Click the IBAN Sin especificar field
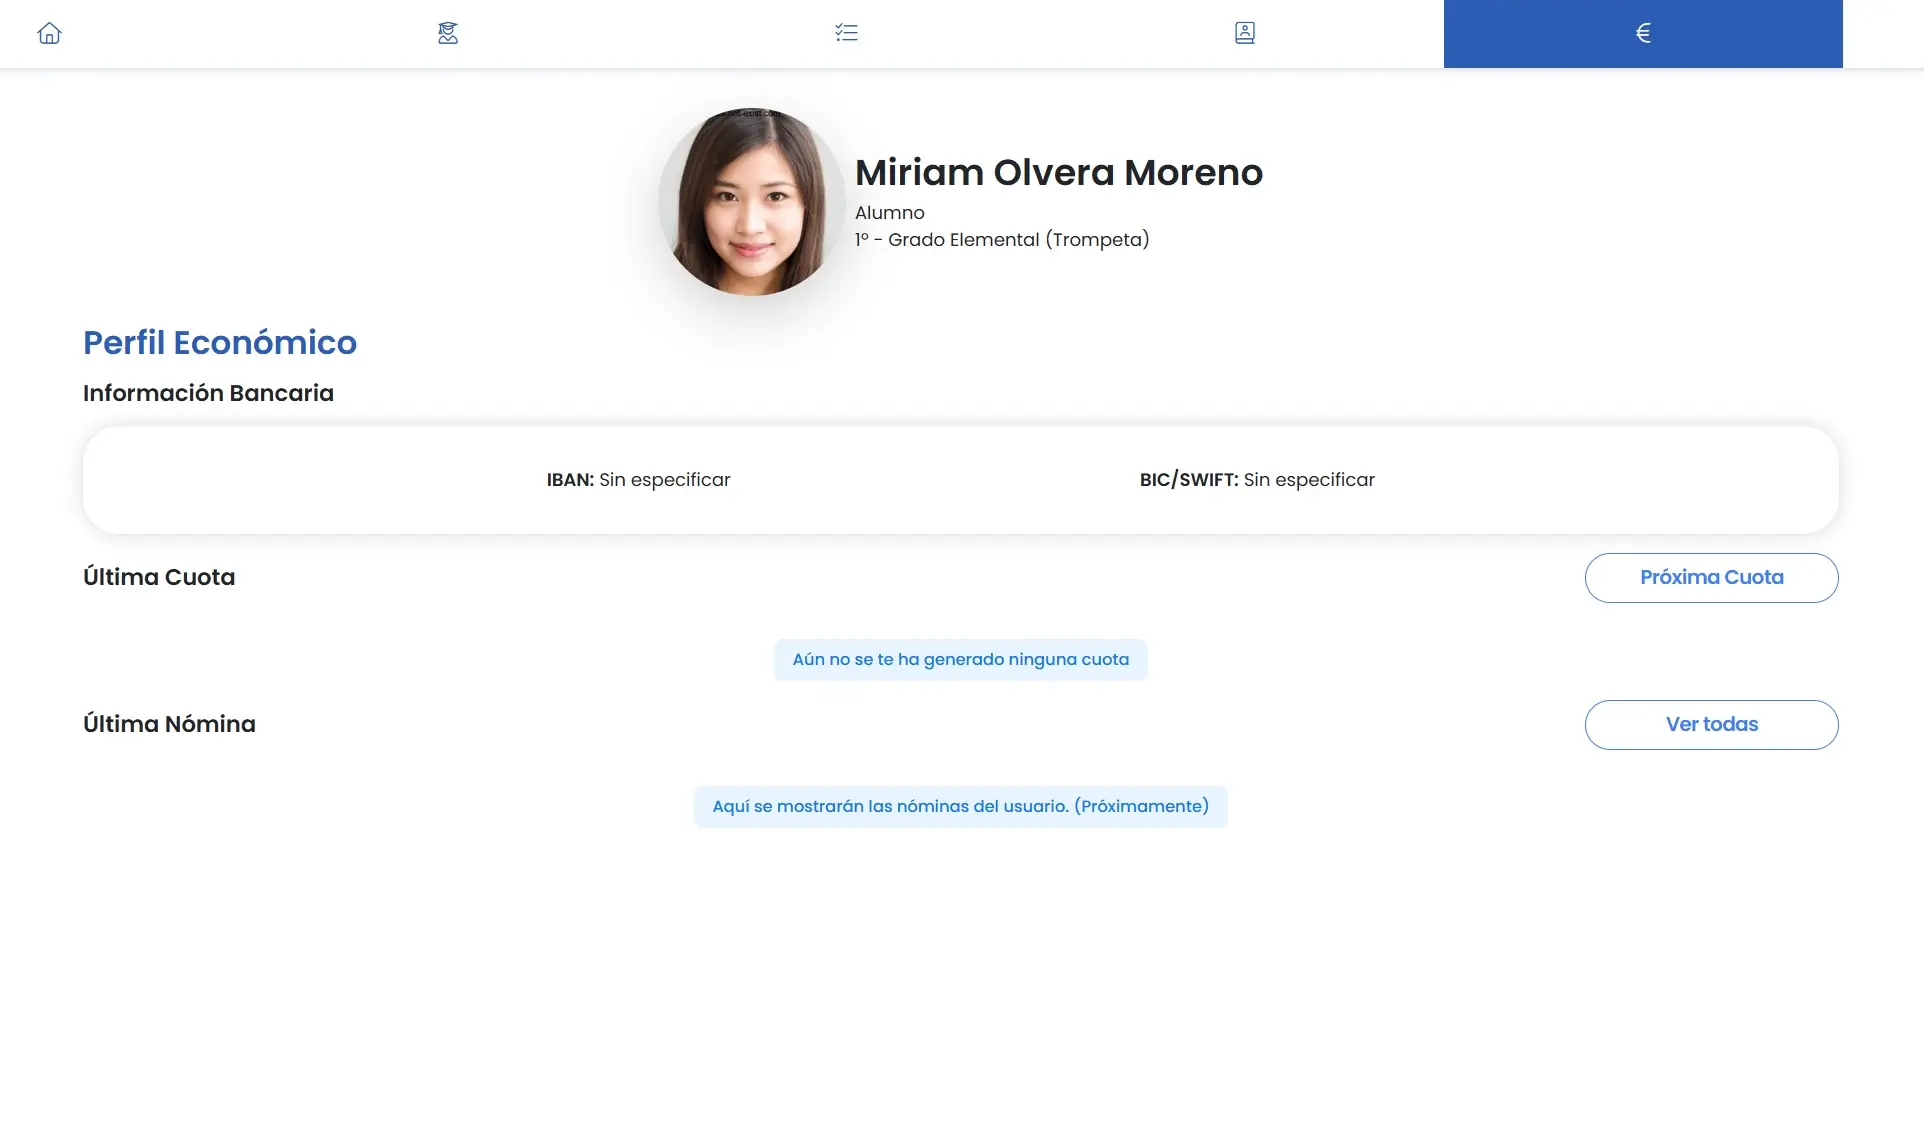This screenshot has height=1123, width=1924. click(x=638, y=480)
